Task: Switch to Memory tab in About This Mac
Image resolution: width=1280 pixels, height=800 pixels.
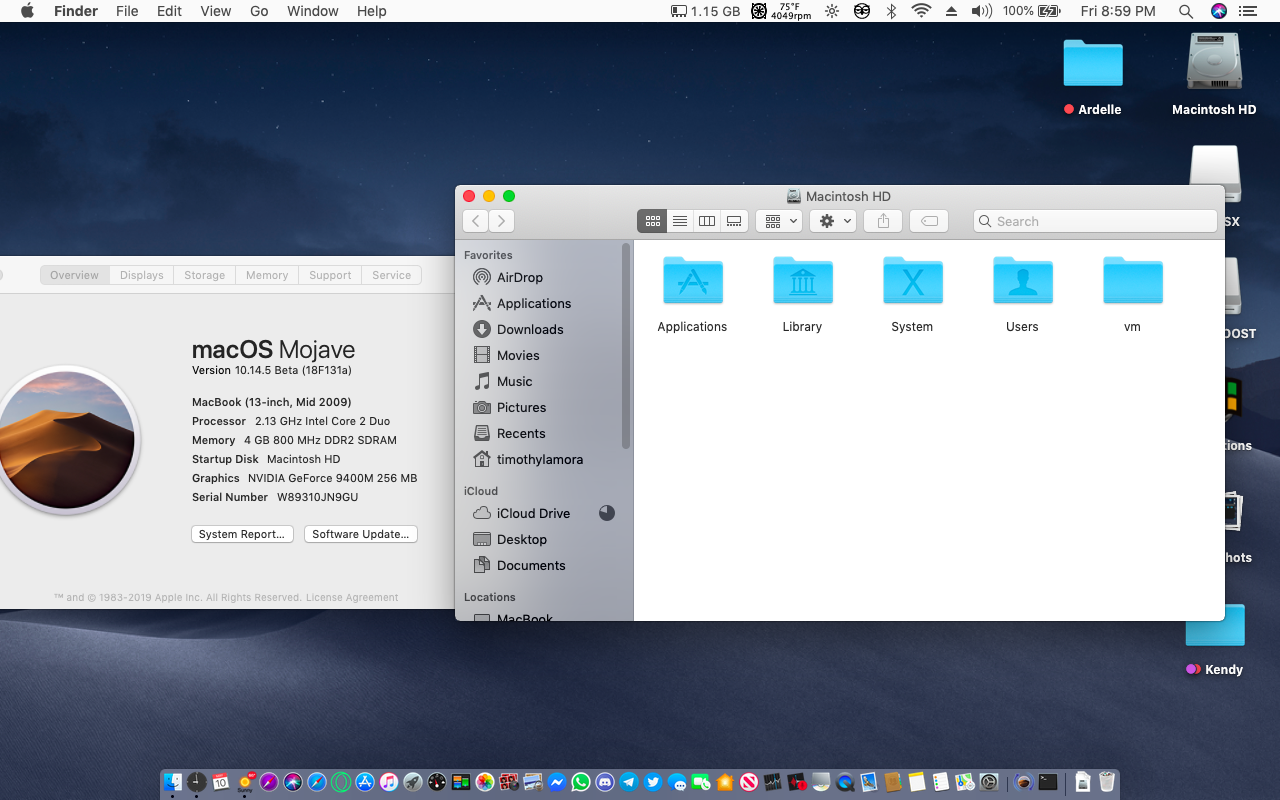Action: (267, 275)
